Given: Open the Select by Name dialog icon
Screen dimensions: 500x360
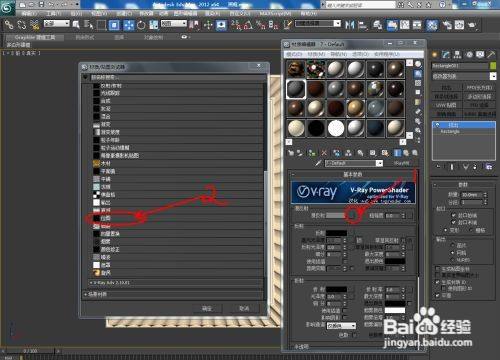Looking at the screenshot, I should (x=89, y=25).
